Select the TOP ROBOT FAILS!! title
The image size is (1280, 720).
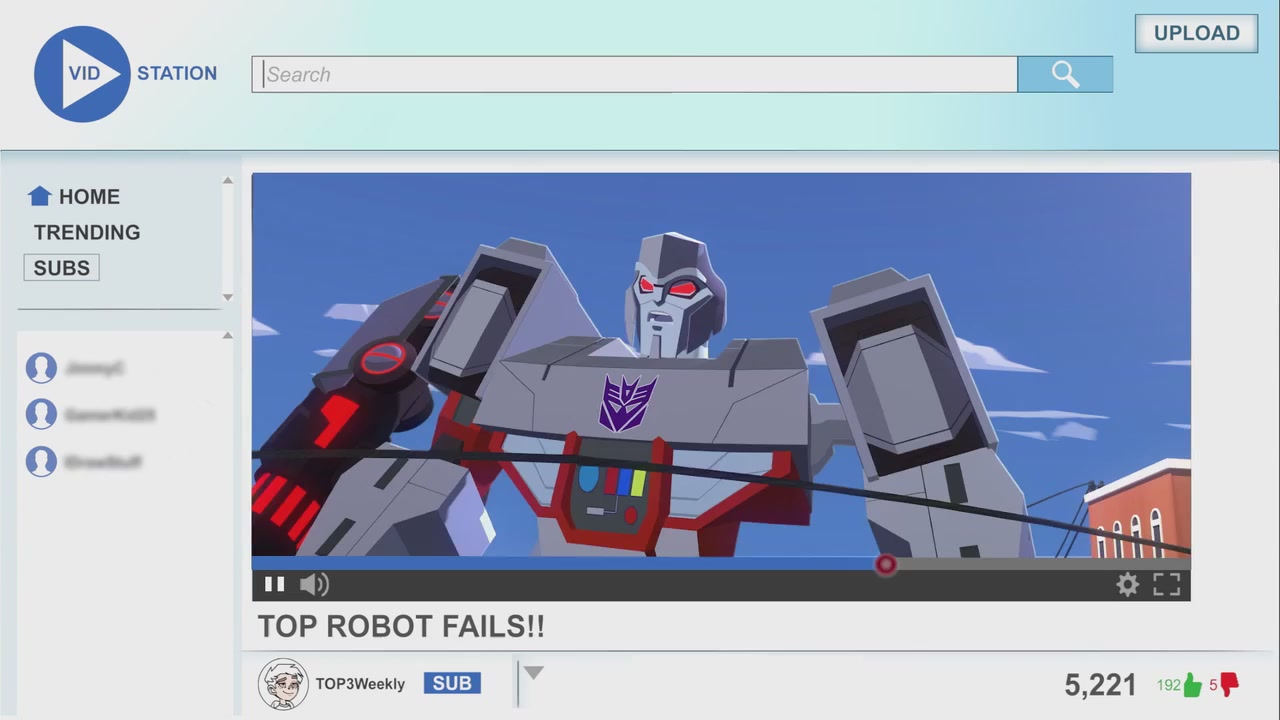pos(401,627)
